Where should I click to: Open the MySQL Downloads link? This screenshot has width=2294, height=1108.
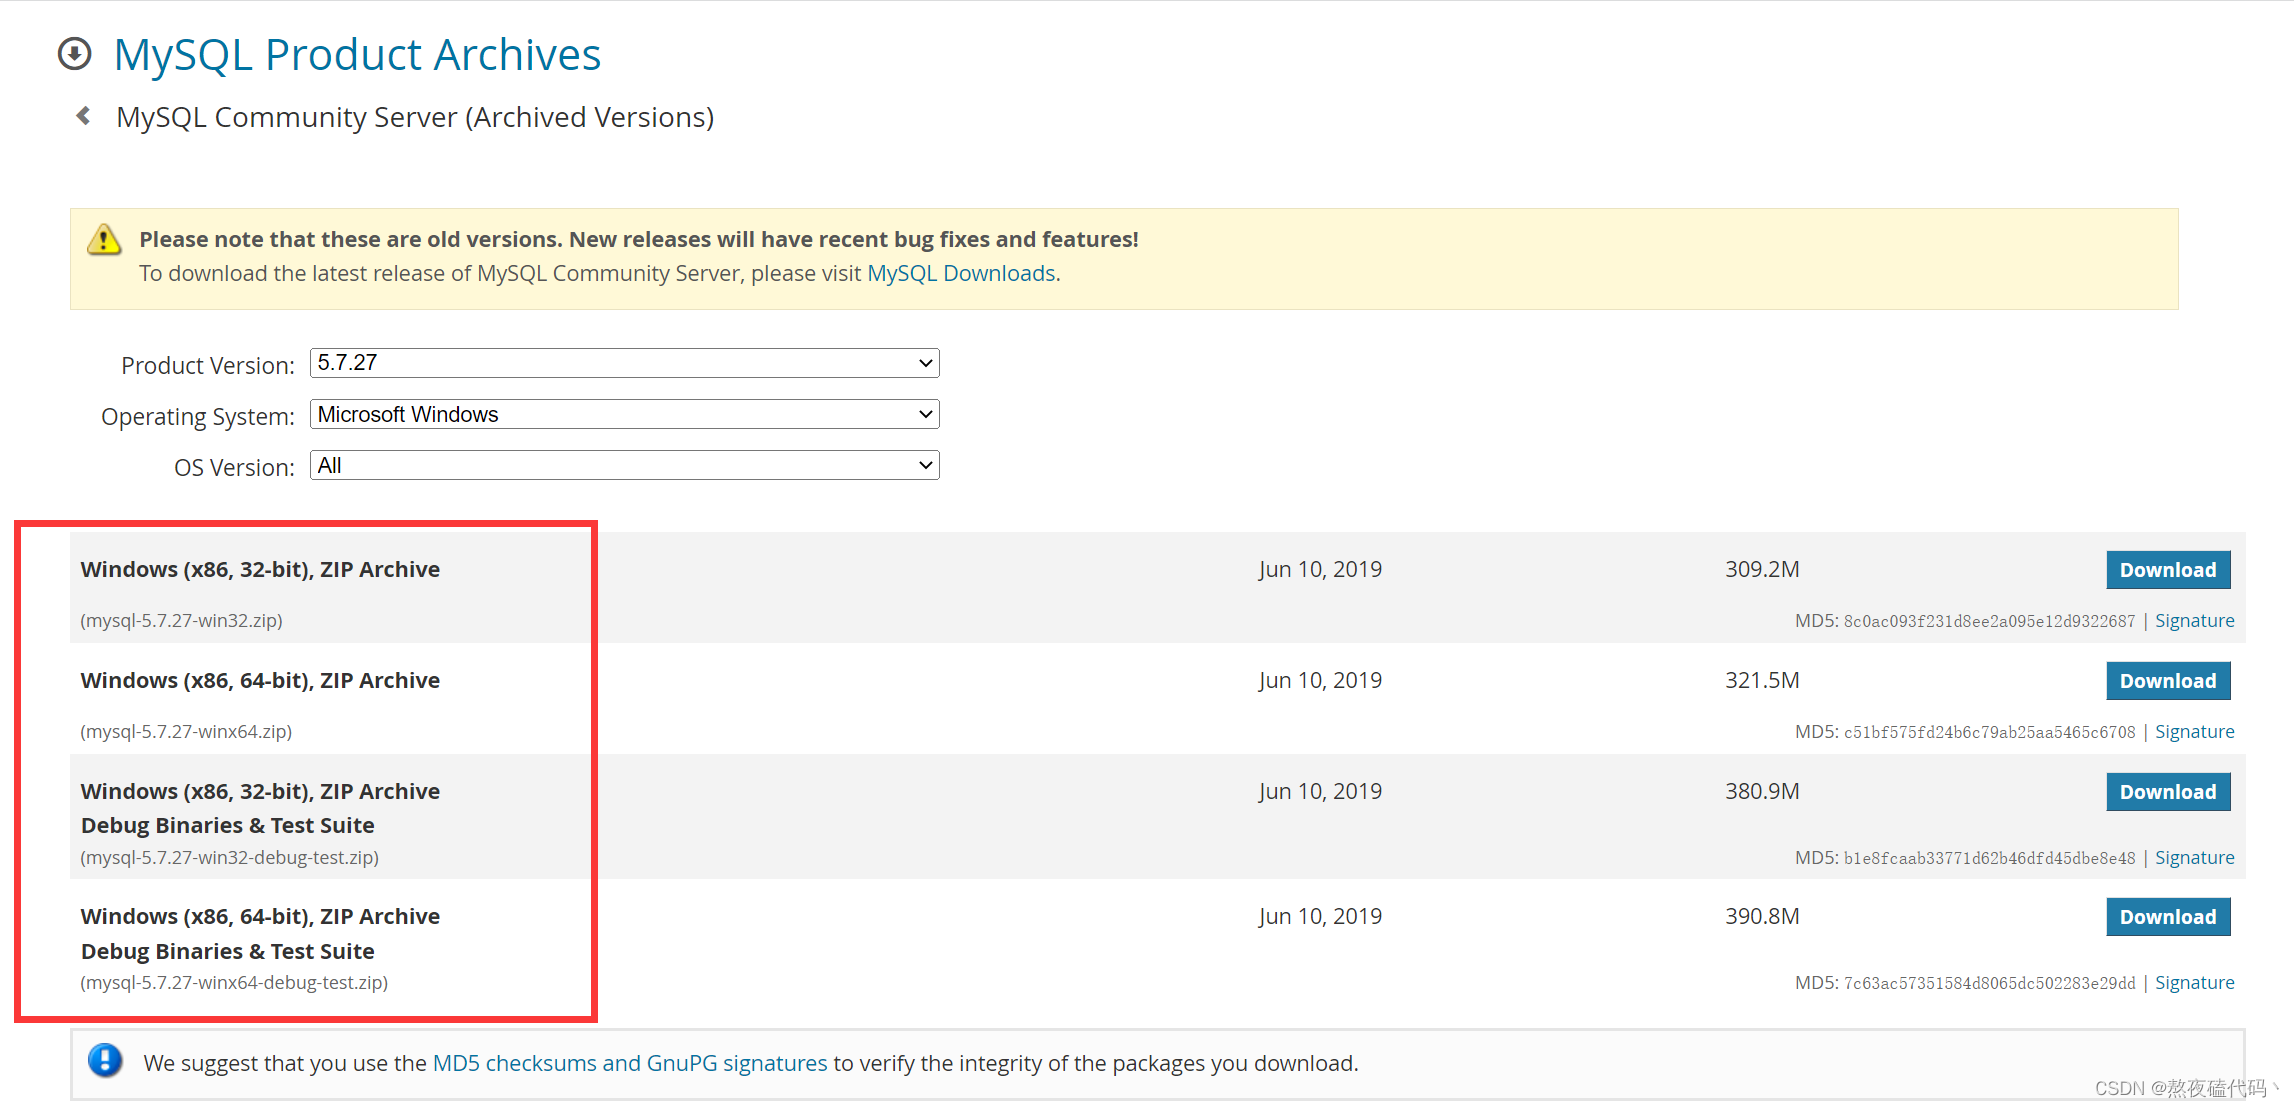point(961,273)
